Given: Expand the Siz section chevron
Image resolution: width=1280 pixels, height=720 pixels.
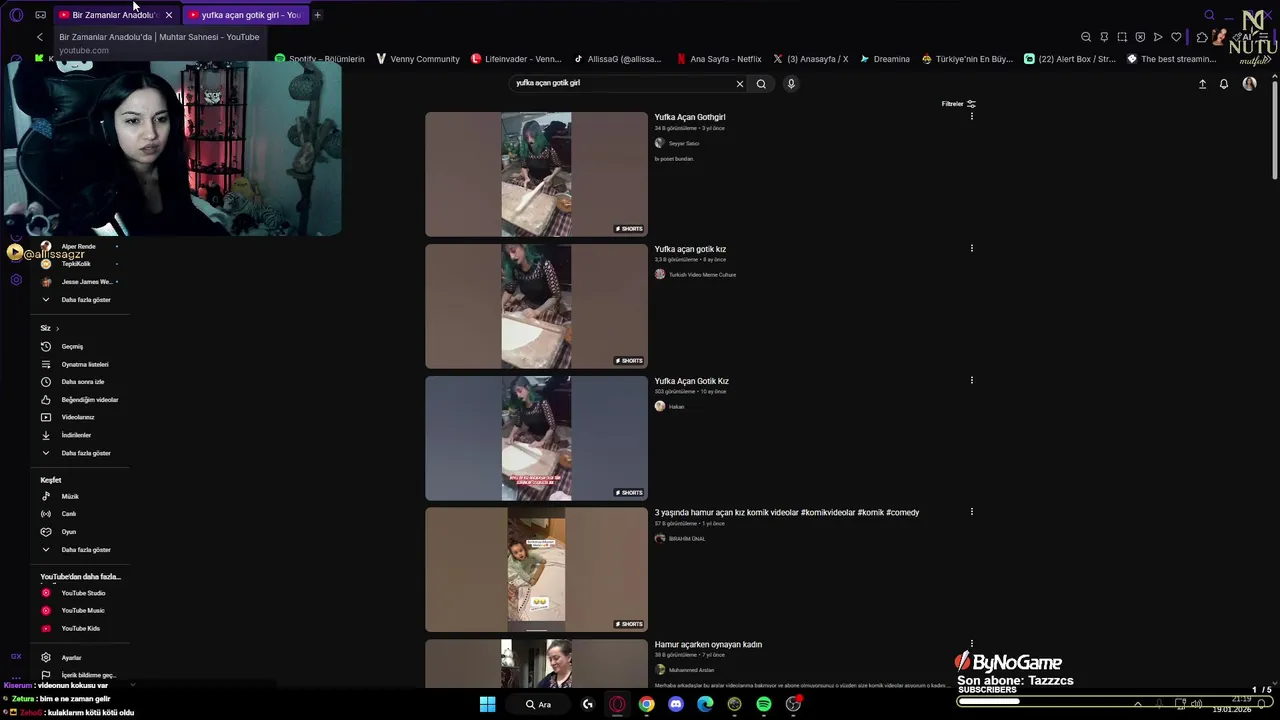Looking at the screenshot, I should 57,329.
